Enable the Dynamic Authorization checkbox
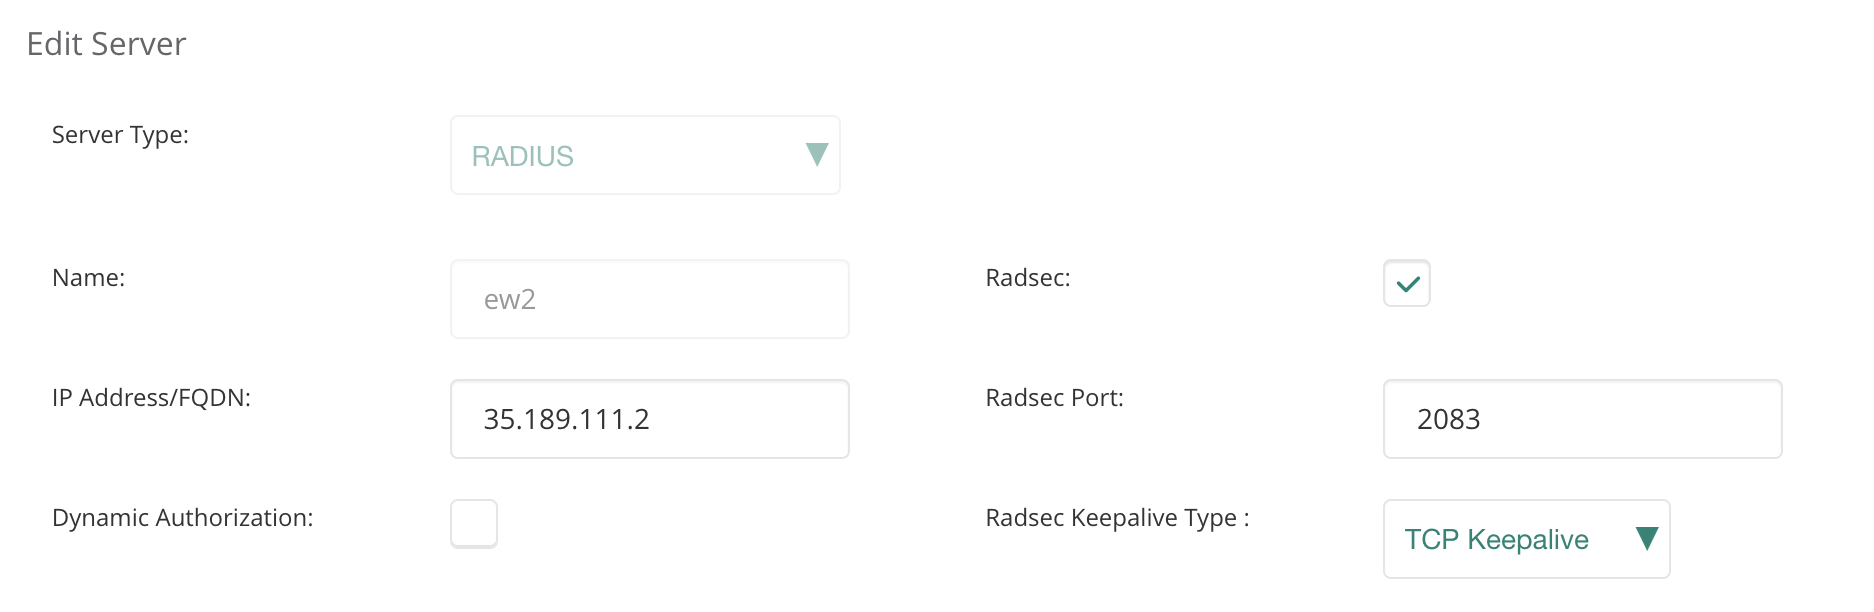Screen dimensions: 1874x612 474,523
